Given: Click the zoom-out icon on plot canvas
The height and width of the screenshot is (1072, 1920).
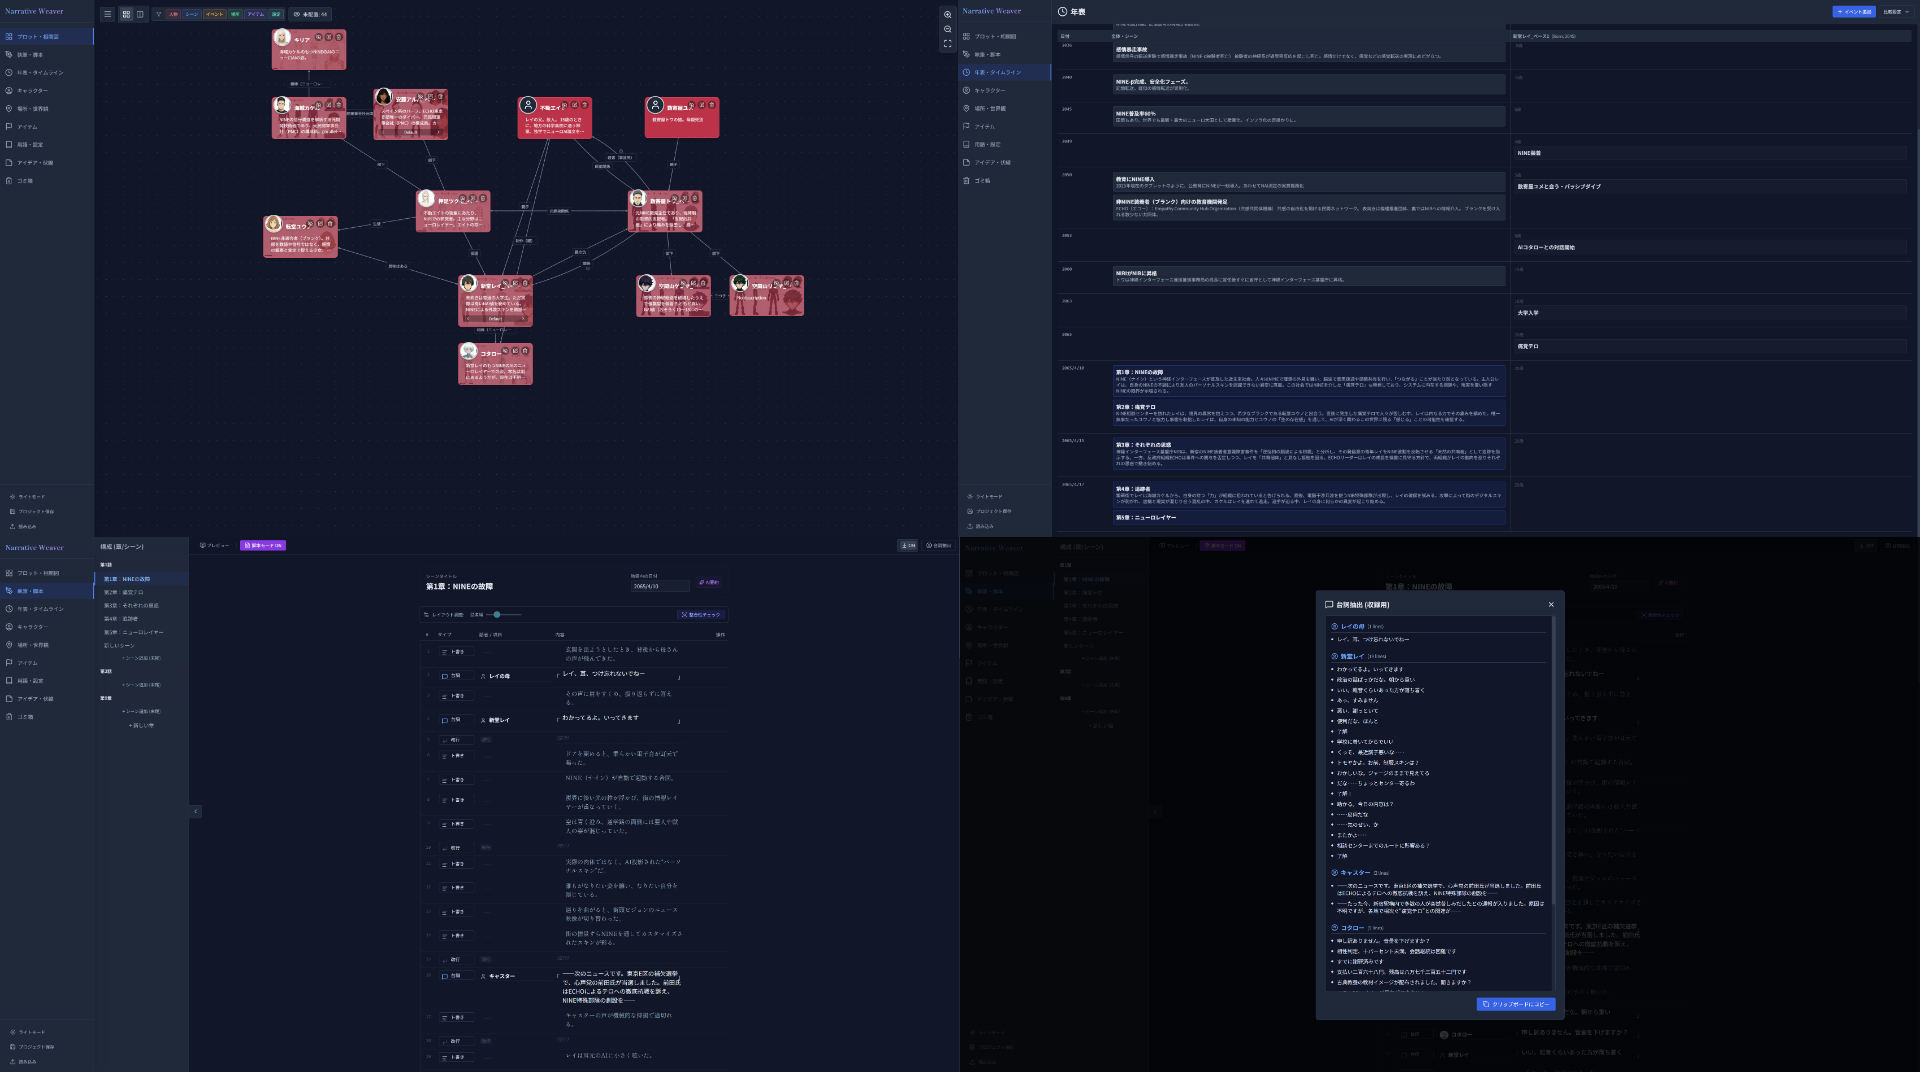Looking at the screenshot, I should point(947,29).
